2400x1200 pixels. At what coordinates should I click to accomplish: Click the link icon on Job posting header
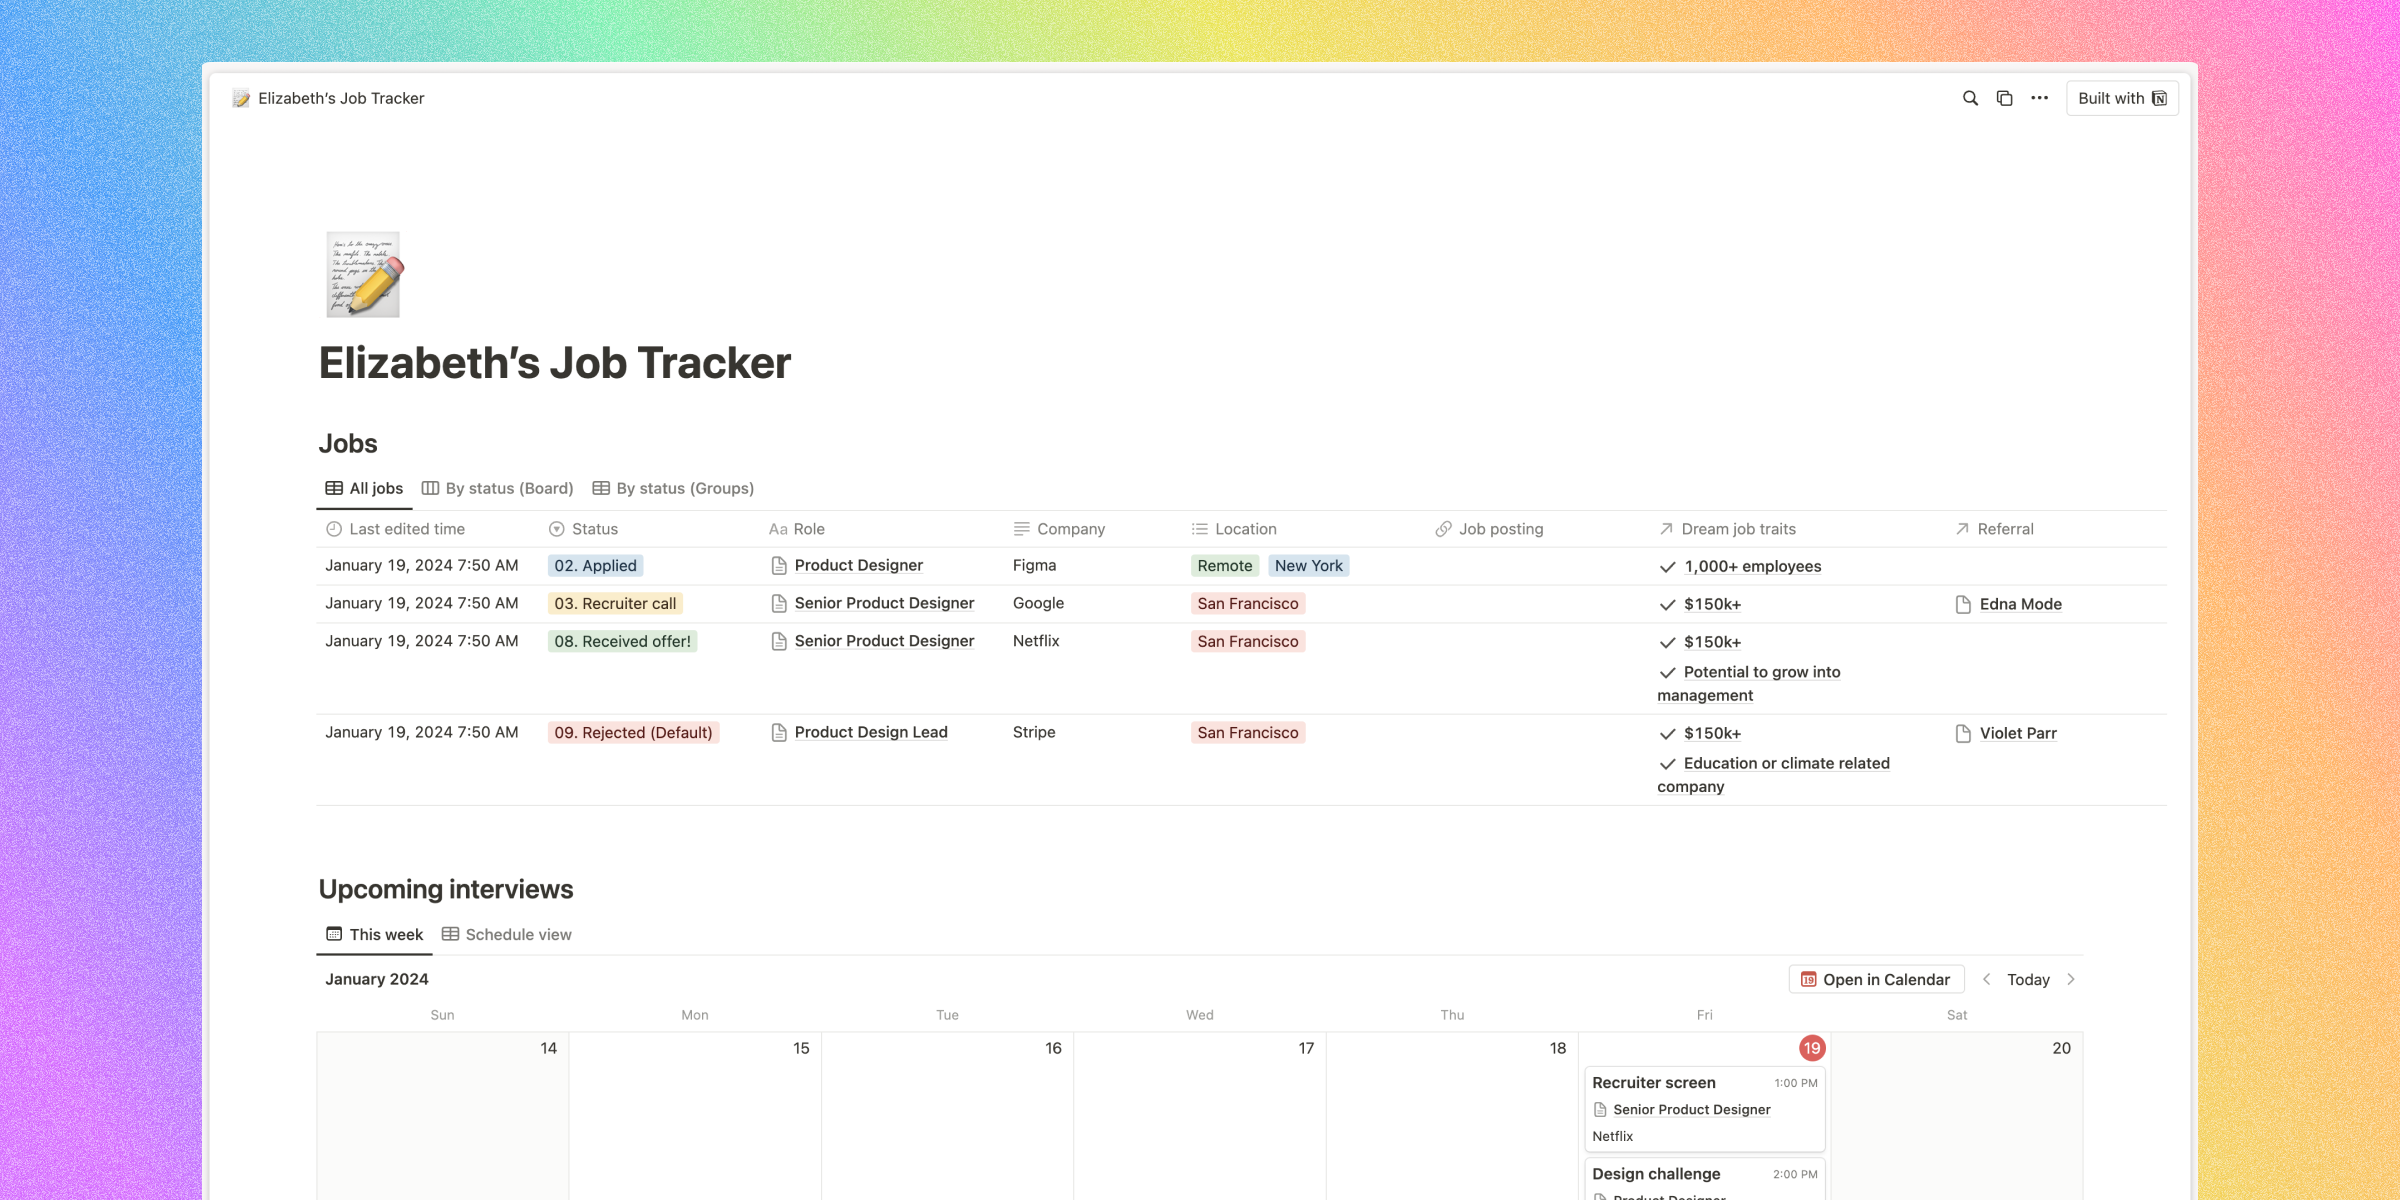click(1443, 528)
